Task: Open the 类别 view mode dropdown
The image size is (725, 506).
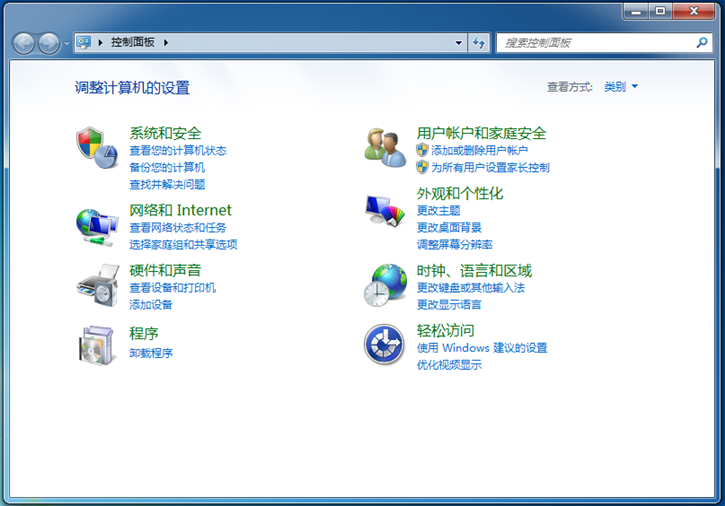Action: (621, 87)
